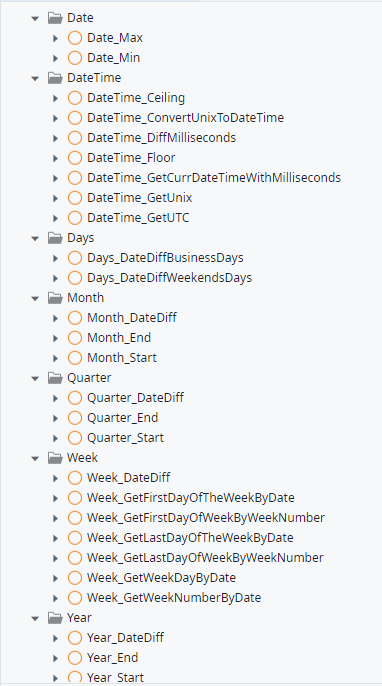Screen dimensions: 382x686
Task: Select DateTime_ConvertUnixToDateTime in the tree
Action: coord(186,118)
